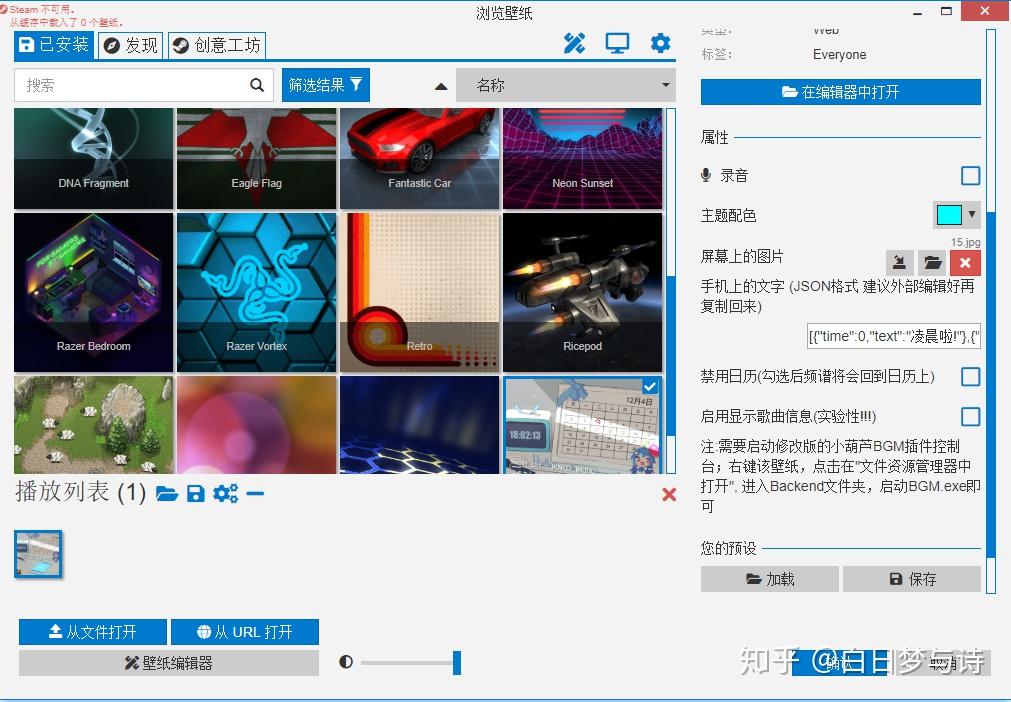
Task: Click the playlist wallpaper thumbnail
Action: click(x=38, y=554)
